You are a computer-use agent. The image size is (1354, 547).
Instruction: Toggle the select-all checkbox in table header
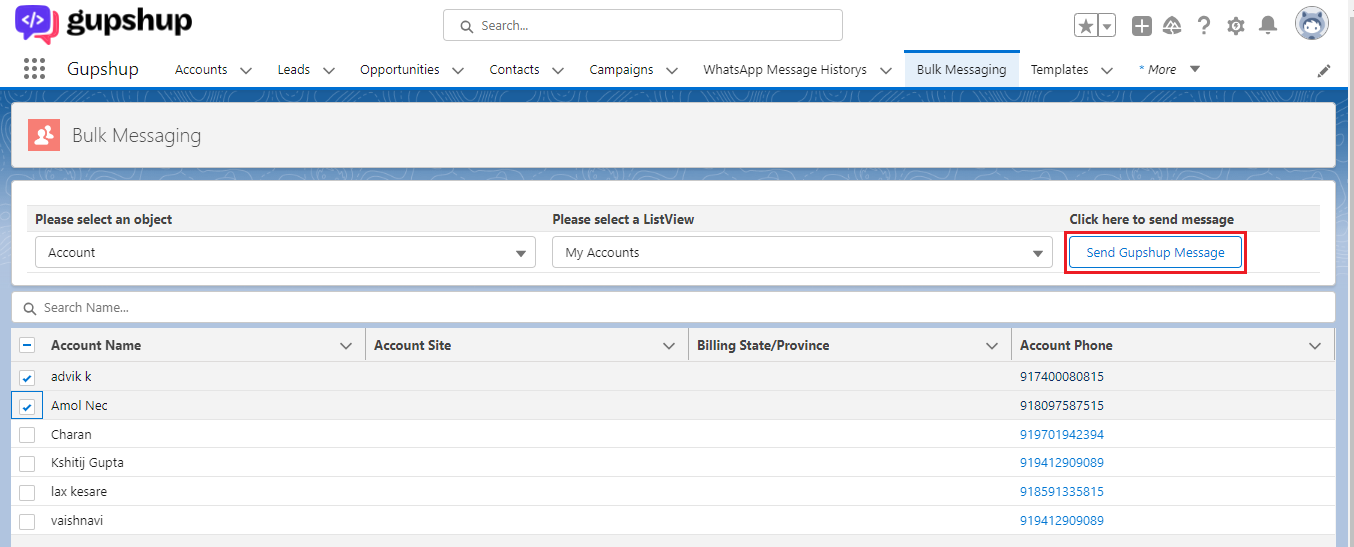(27, 345)
